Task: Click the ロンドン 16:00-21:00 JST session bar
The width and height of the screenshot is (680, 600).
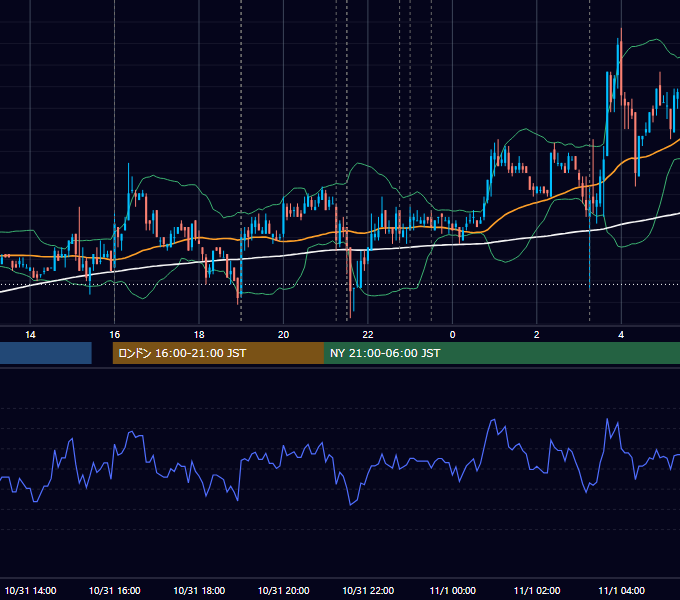Action: (x=218, y=353)
